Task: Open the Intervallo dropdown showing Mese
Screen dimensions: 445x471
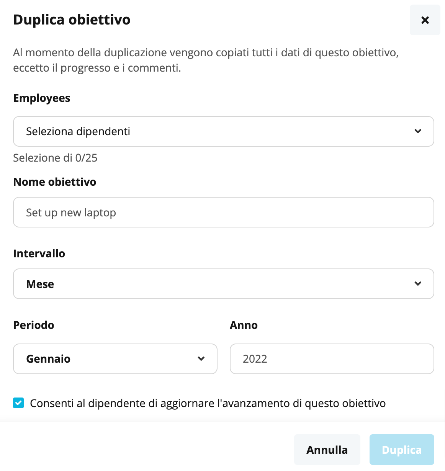Action: pos(223,284)
